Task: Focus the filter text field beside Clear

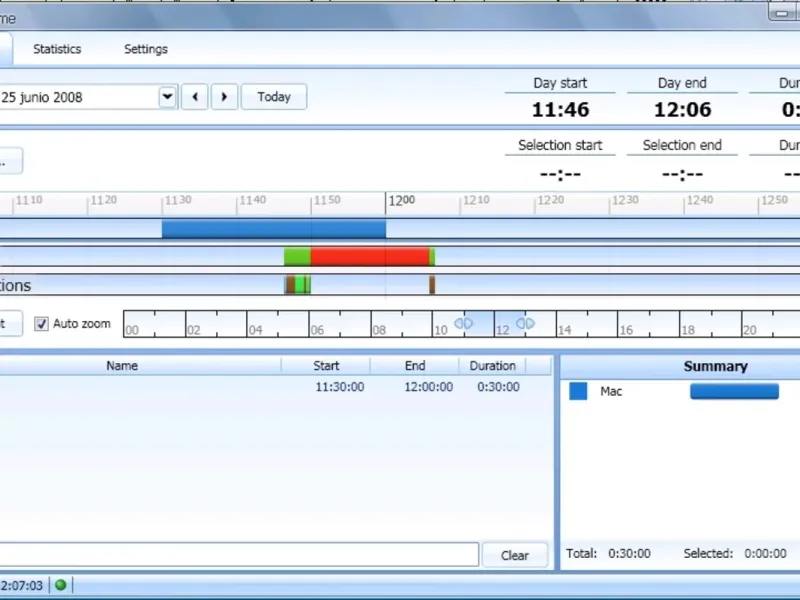Action: [x=239, y=555]
